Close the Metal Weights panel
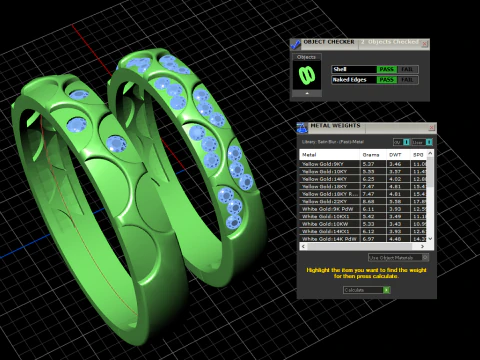This screenshot has height=360, width=480. pos(431,128)
